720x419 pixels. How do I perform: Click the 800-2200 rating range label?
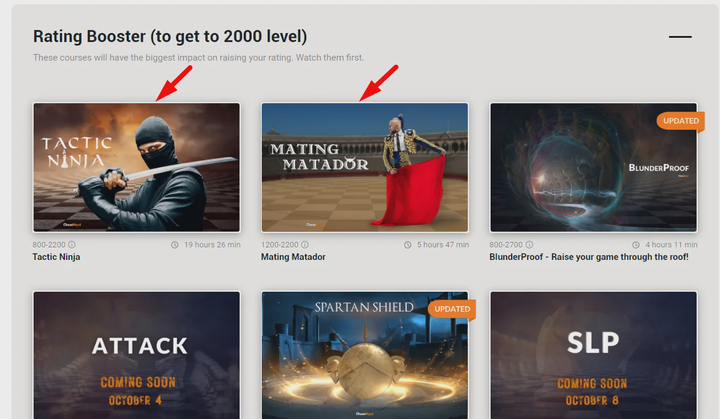[49, 245]
